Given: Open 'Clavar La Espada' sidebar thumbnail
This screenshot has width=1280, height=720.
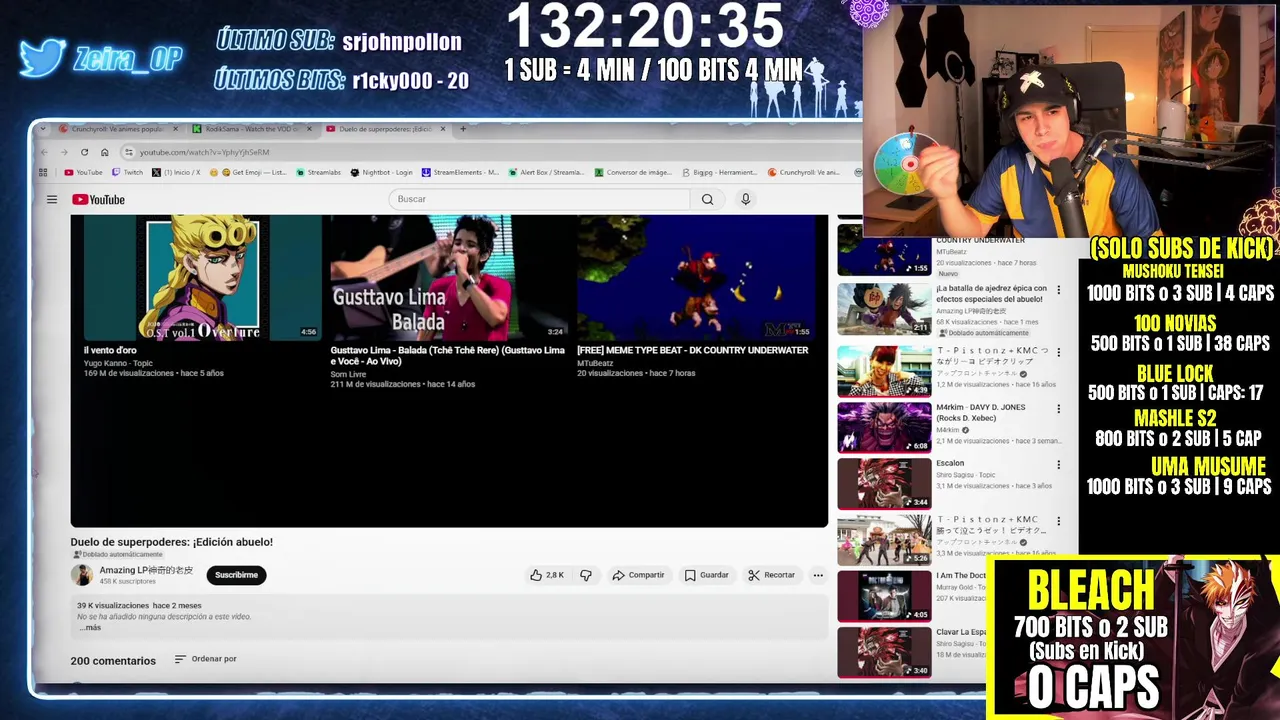Looking at the screenshot, I should [884, 652].
